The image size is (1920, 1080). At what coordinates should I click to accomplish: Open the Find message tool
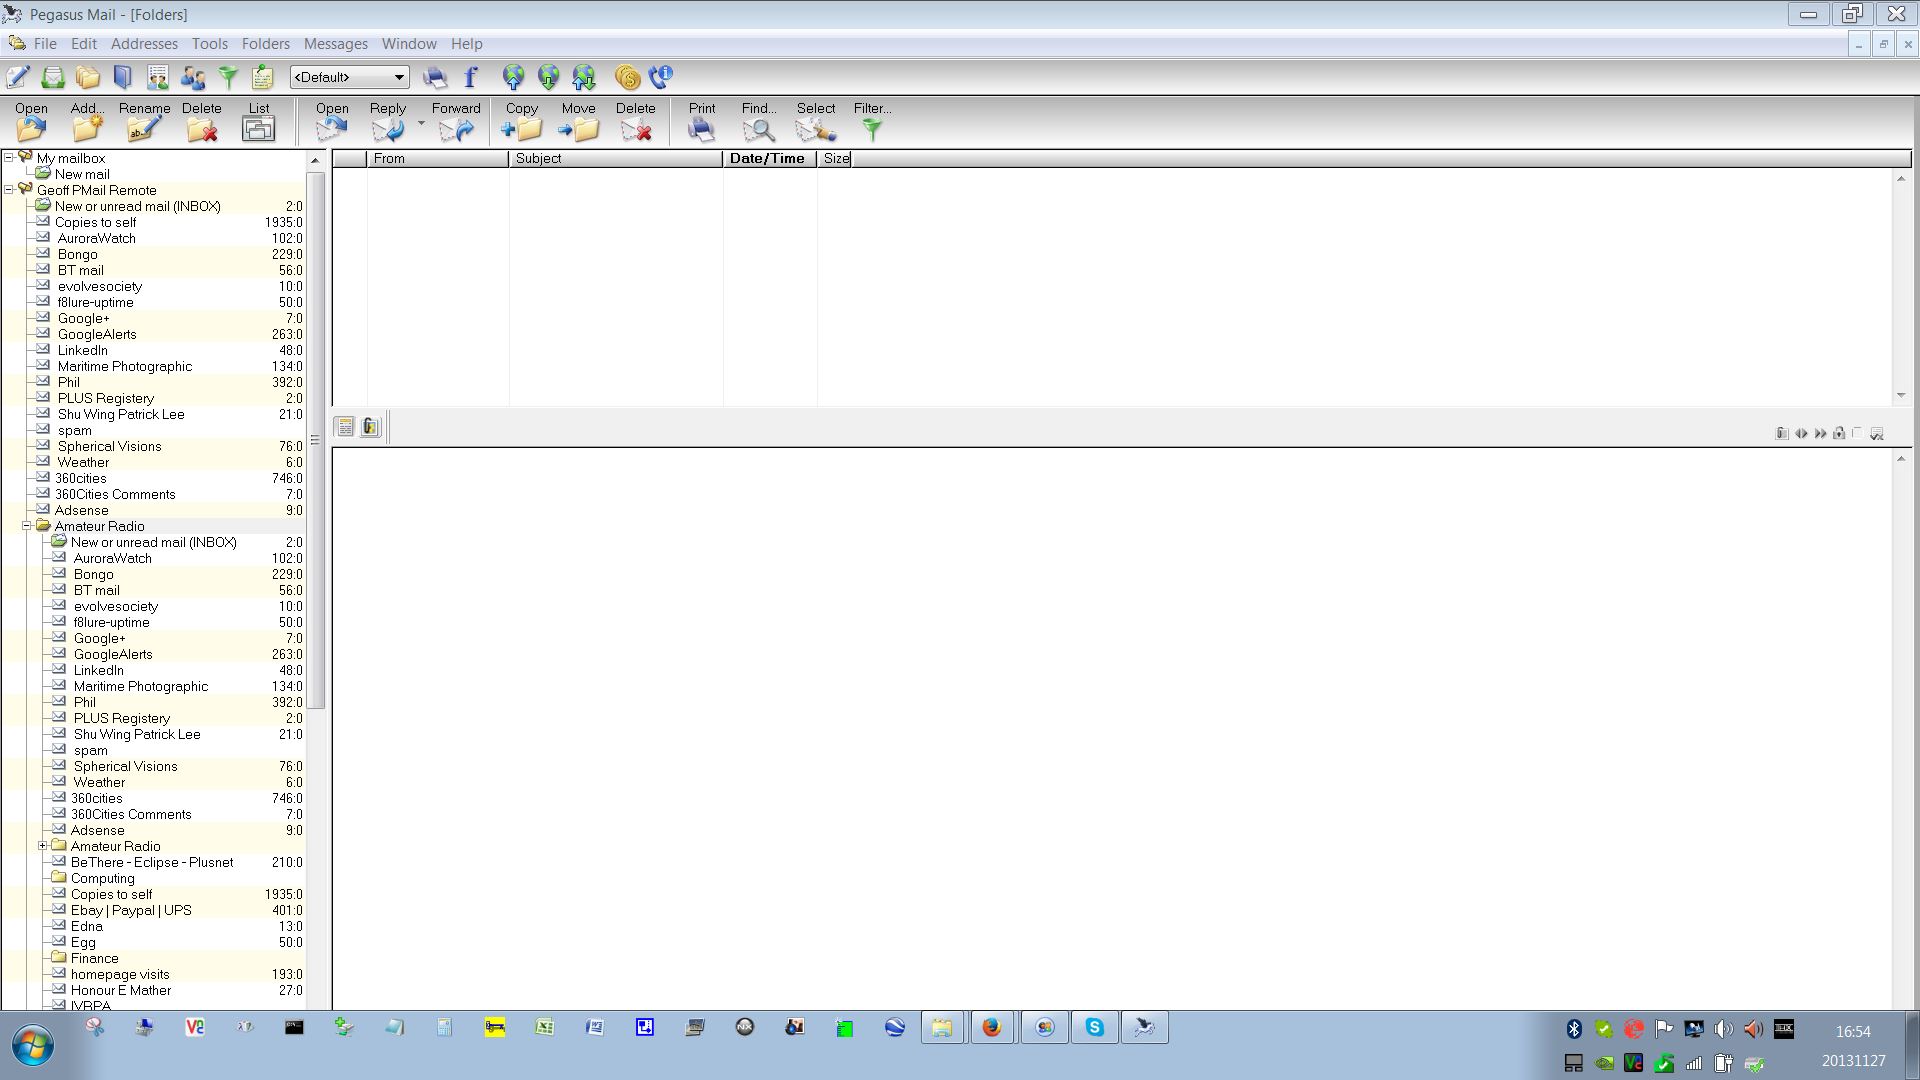click(x=759, y=121)
